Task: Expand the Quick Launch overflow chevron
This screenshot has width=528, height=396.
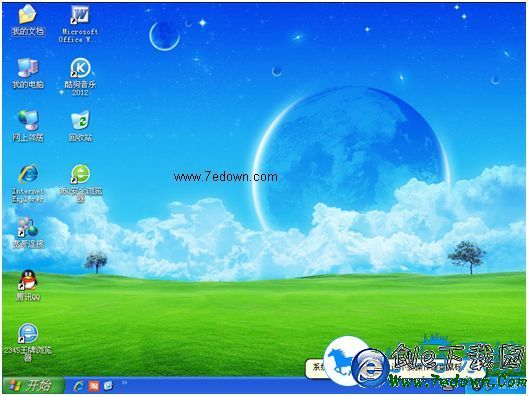Action: point(124,383)
